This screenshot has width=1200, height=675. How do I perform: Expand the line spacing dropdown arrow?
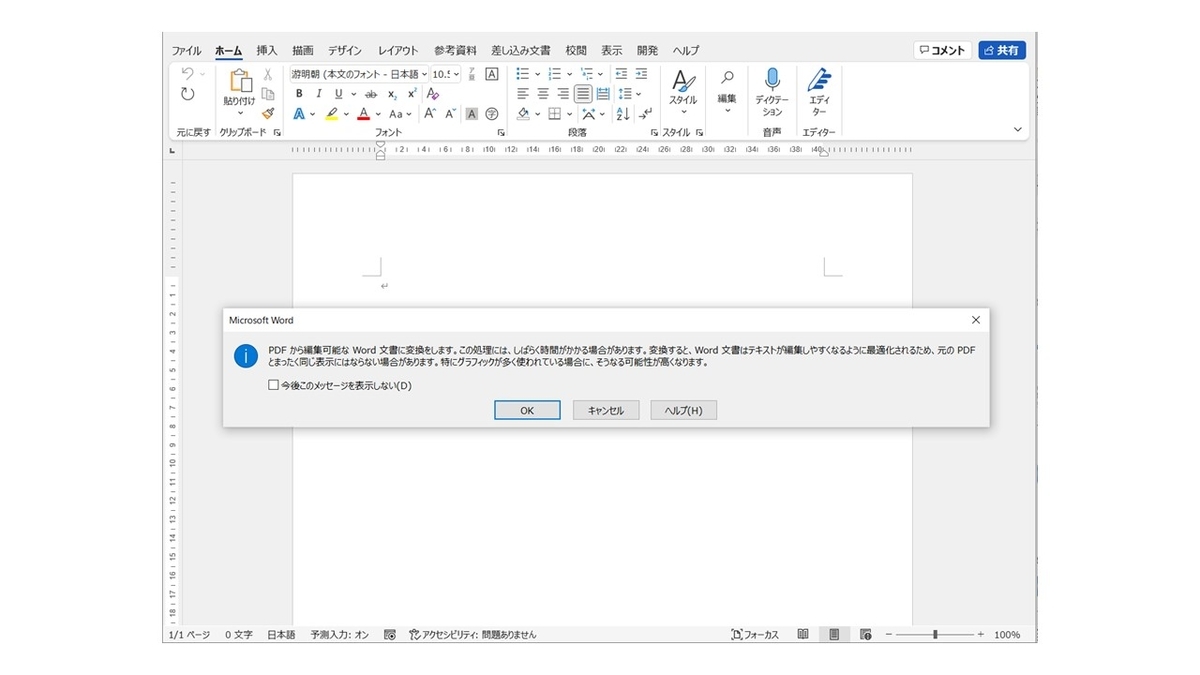(639, 94)
